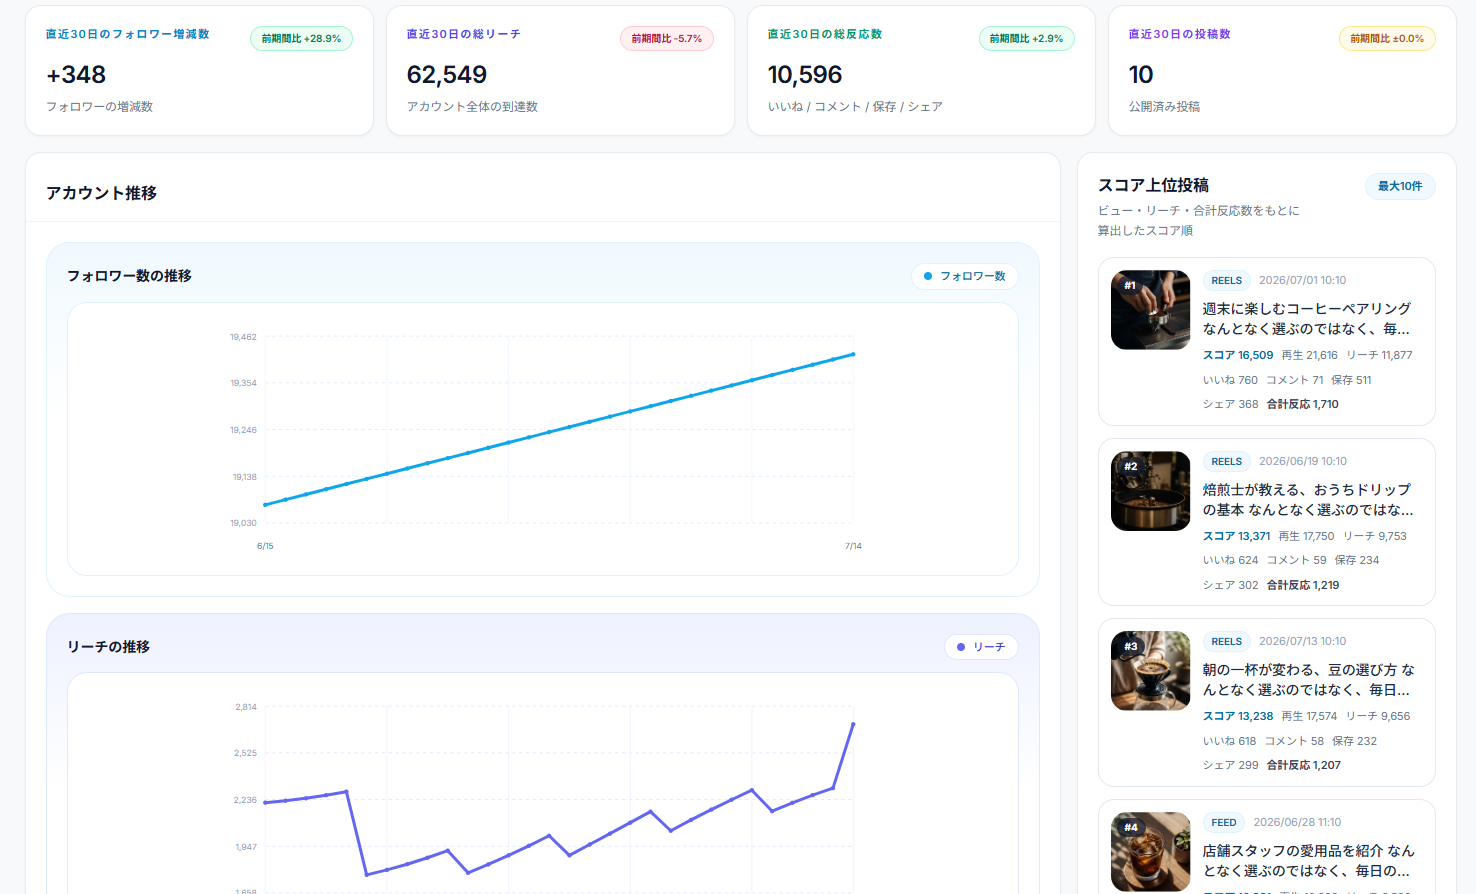1476x894 pixels.
Task: Click the FEED tag dated 2026/06/28
Action: [x=1224, y=823]
